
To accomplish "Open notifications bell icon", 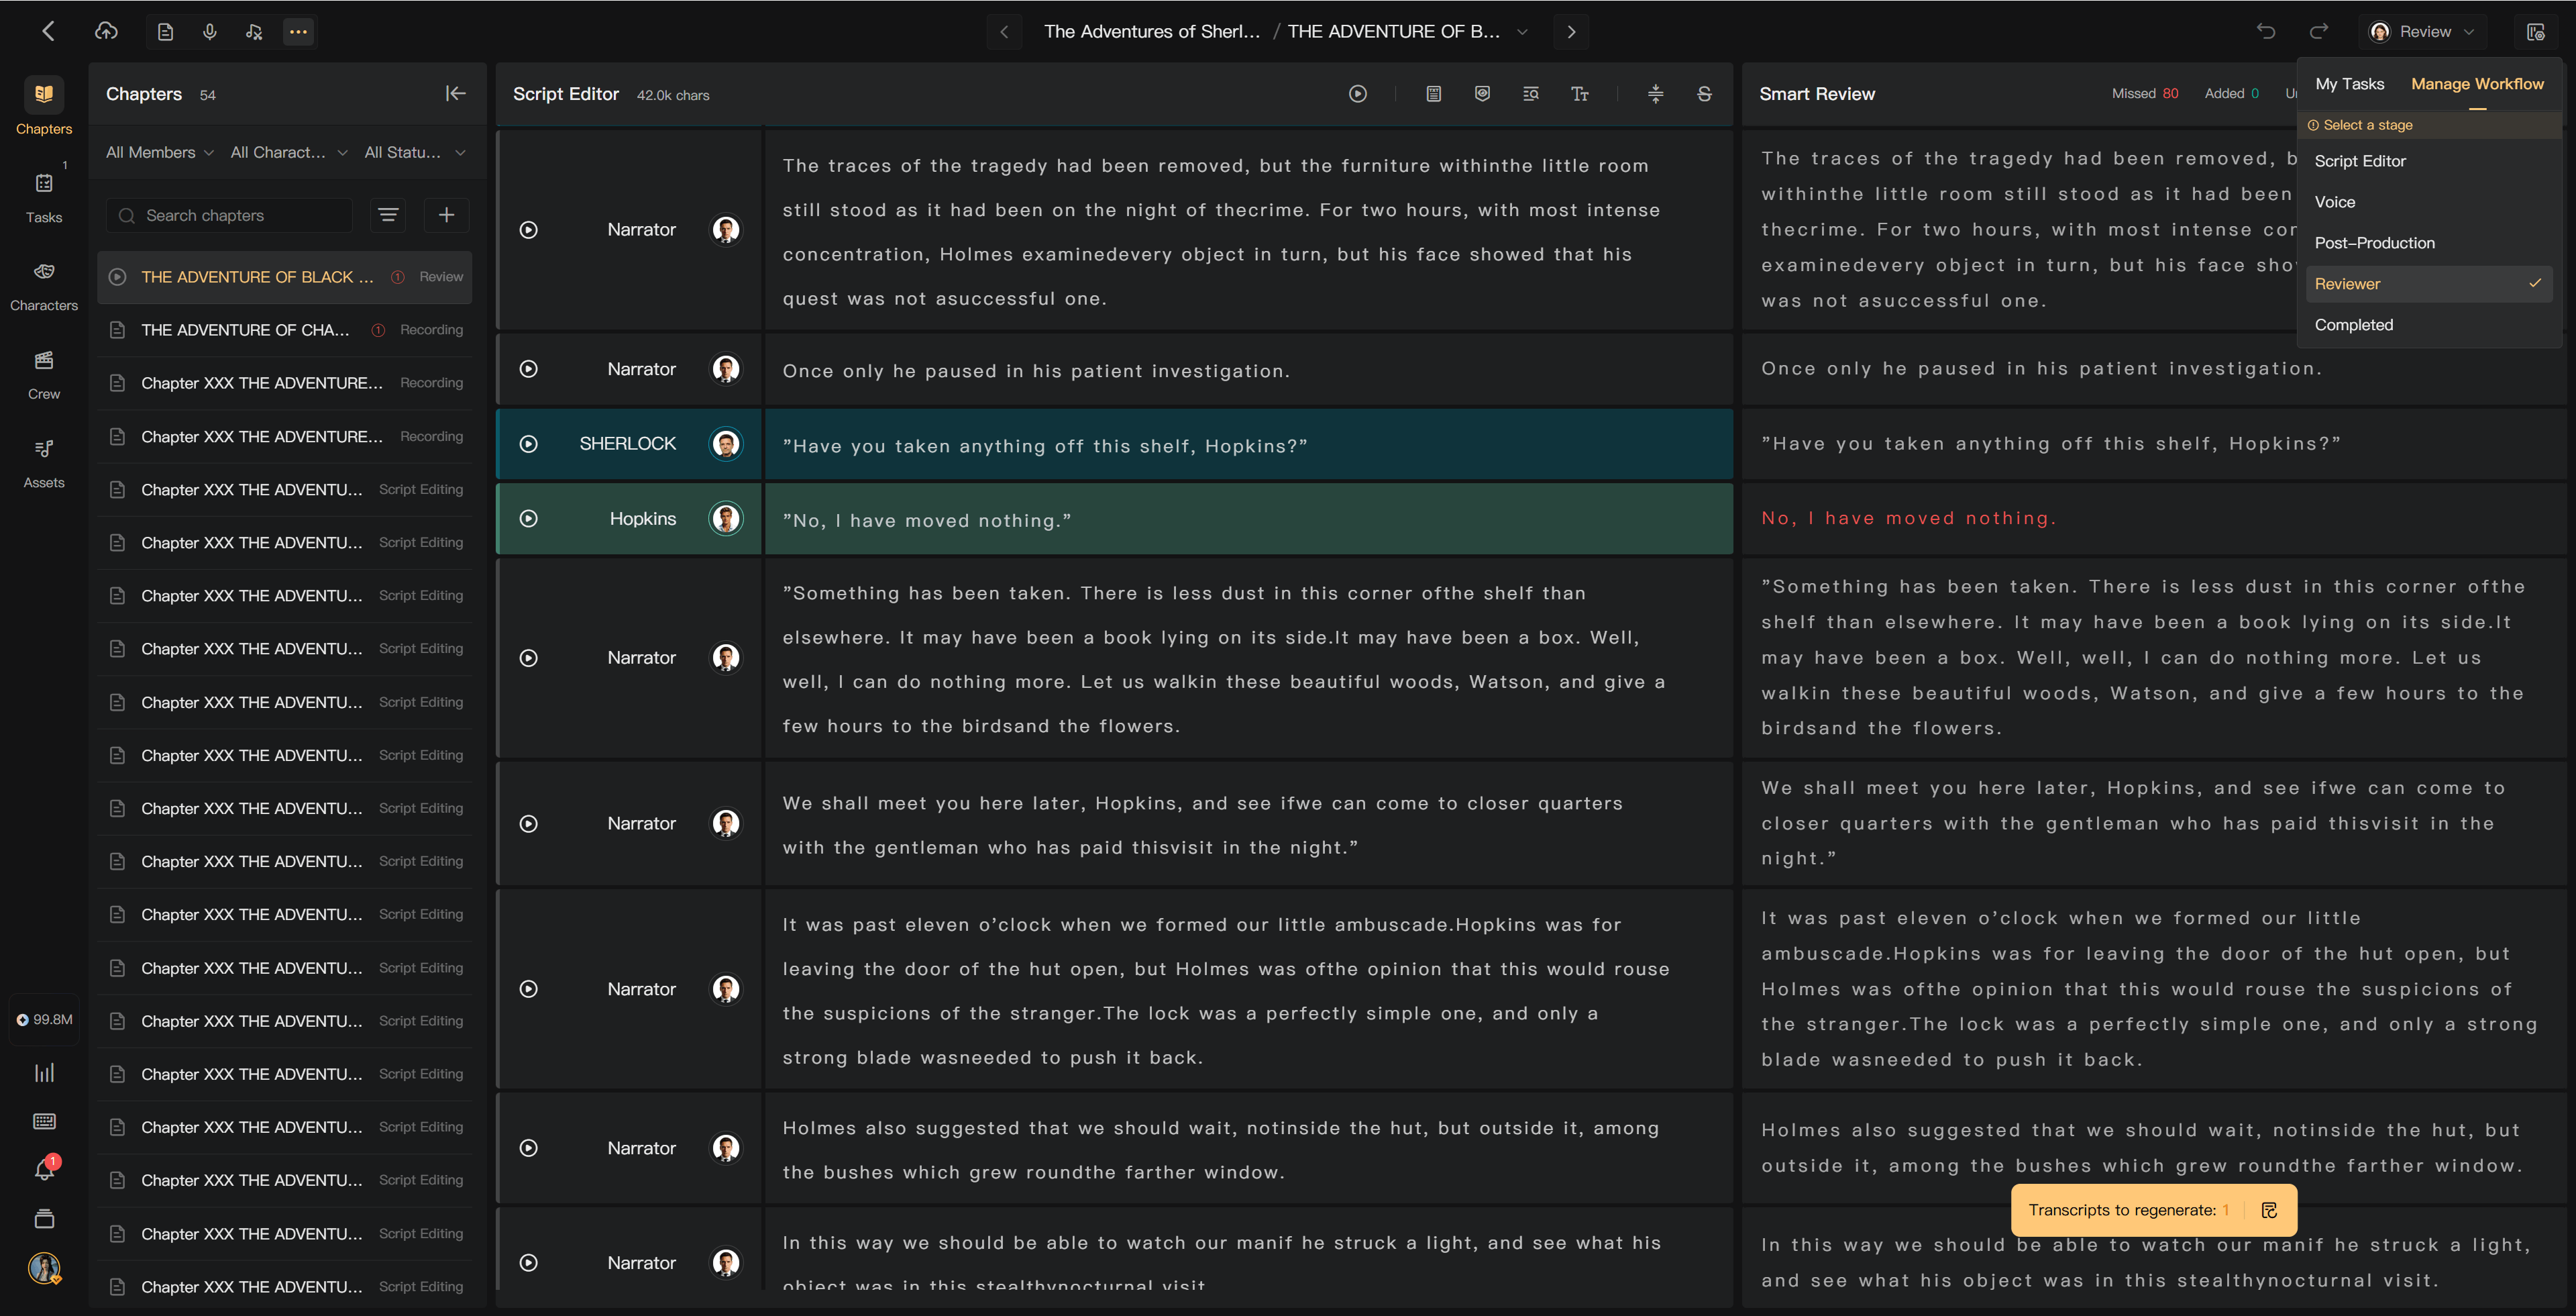I will click(x=44, y=1168).
